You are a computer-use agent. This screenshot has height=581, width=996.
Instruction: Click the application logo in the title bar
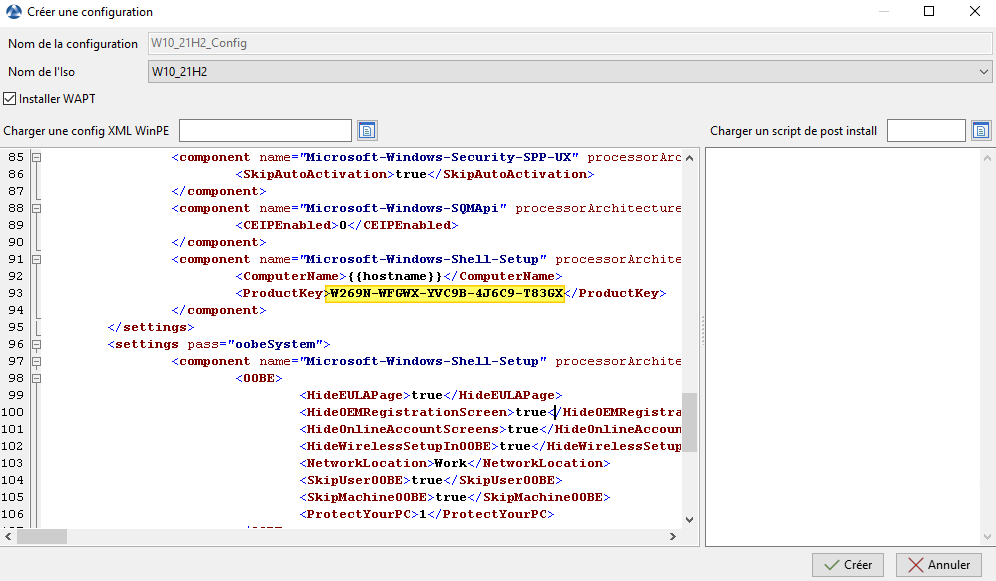coord(12,11)
